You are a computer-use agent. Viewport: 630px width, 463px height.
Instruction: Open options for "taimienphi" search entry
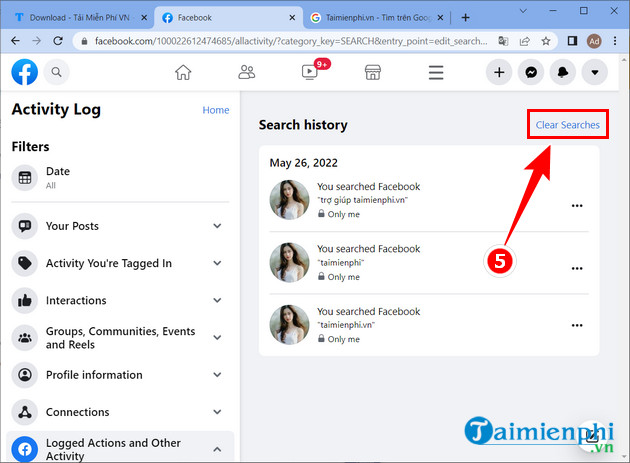pyautogui.click(x=577, y=268)
